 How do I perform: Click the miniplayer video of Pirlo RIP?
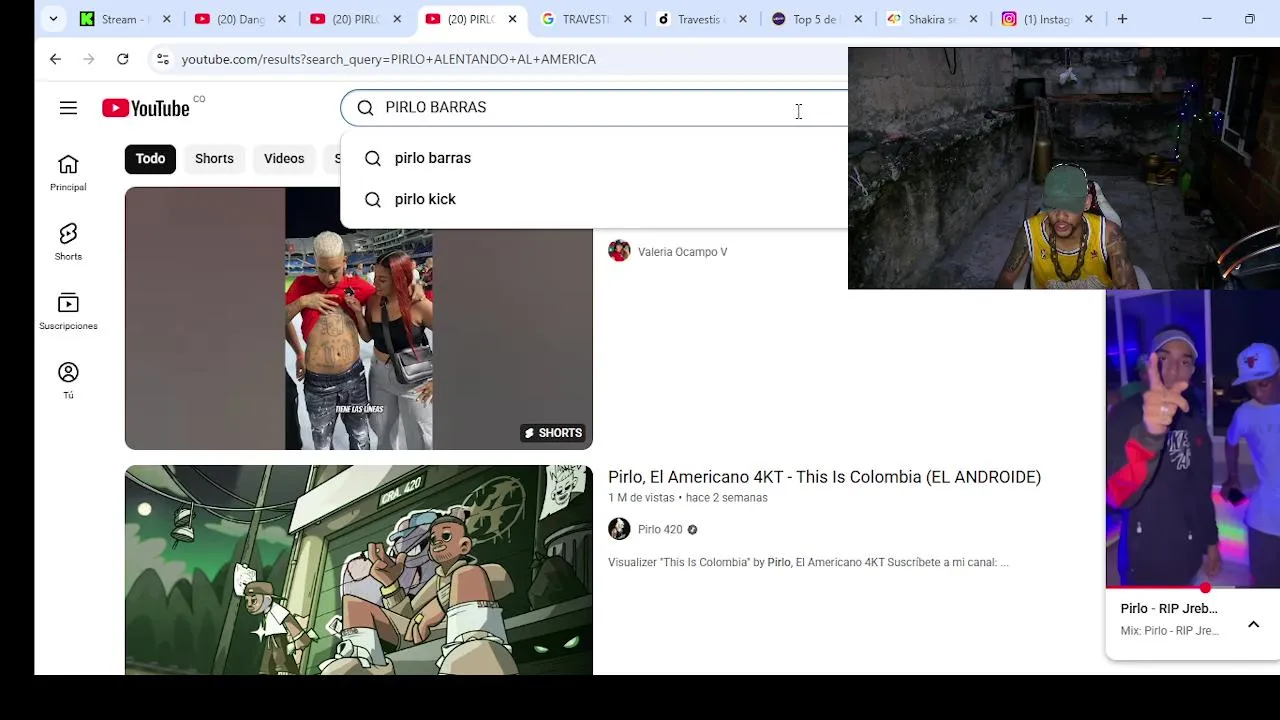tap(1193, 438)
